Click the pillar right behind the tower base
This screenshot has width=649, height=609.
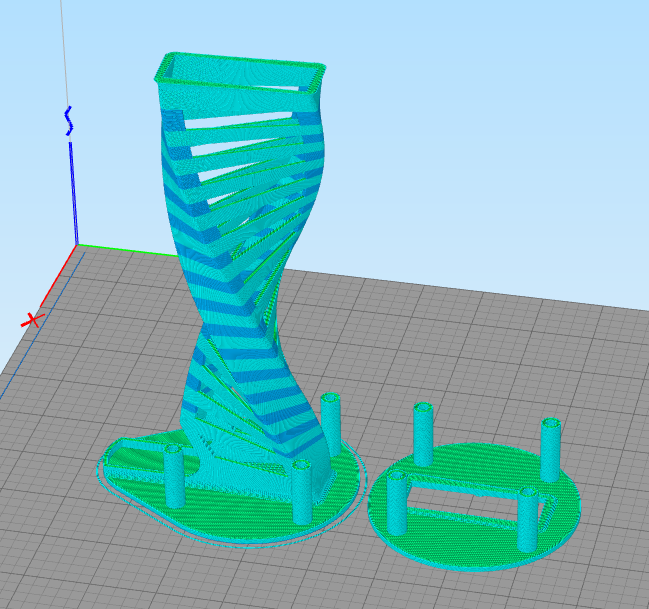click(332, 418)
